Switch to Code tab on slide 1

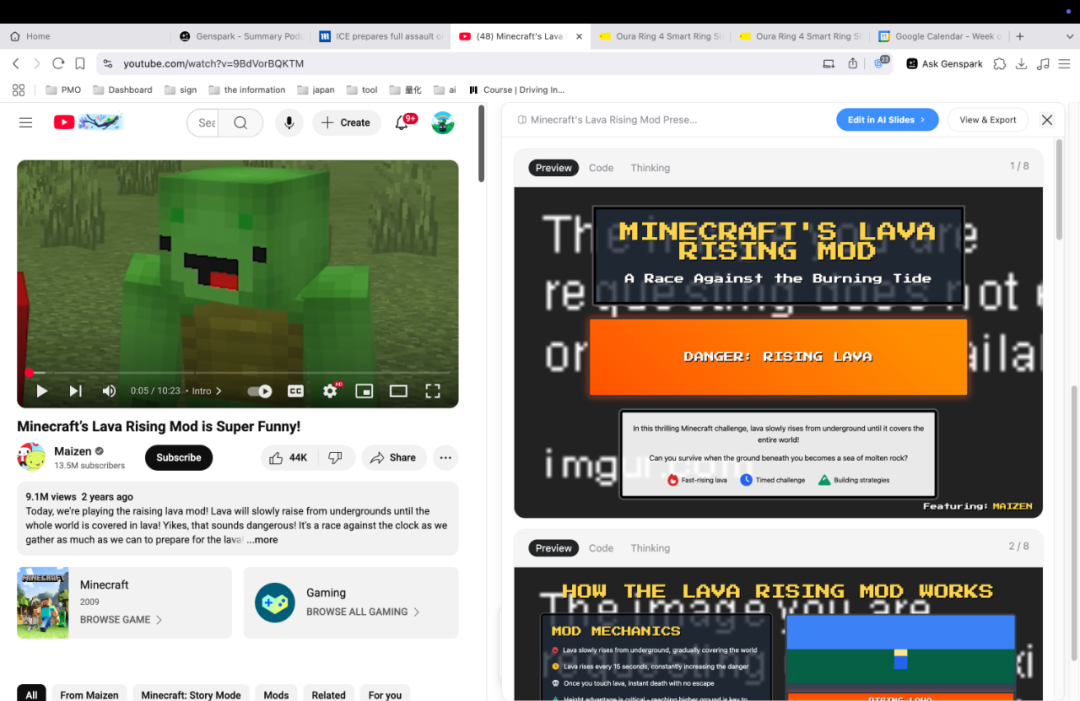click(601, 168)
